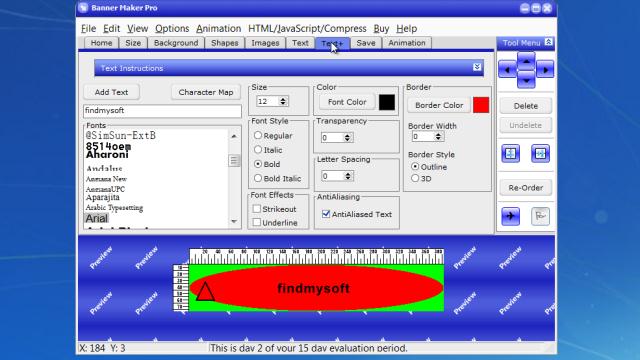Decrease the Border Width value
The height and width of the screenshot is (360, 640).
438,139
